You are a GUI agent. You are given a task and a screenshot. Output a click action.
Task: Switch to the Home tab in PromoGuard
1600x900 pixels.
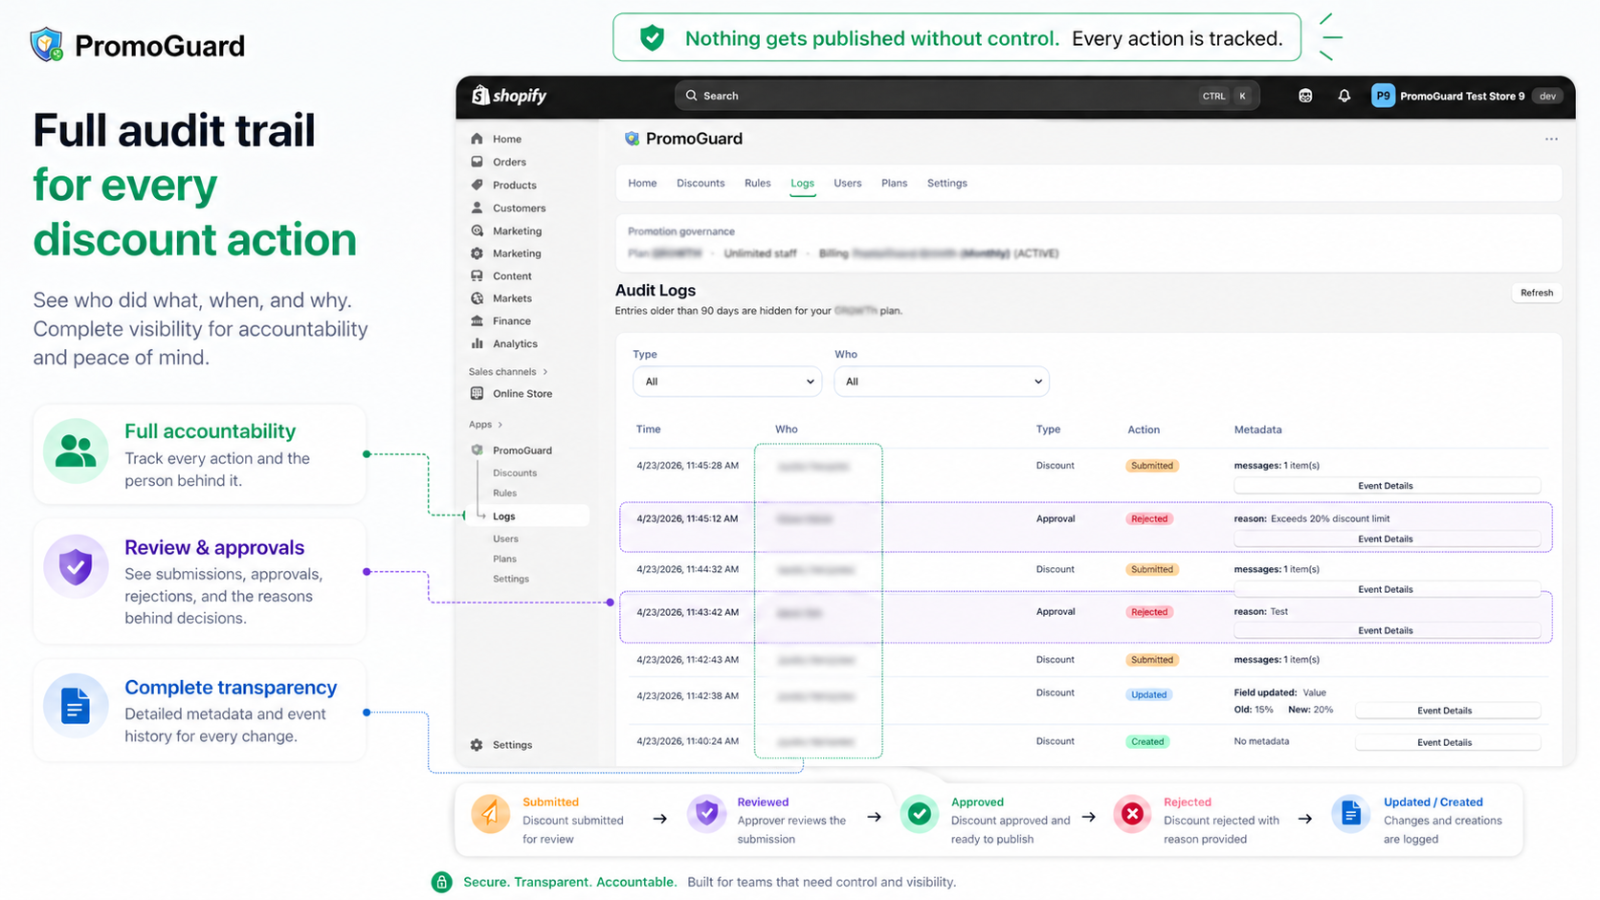[x=642, y=184]
